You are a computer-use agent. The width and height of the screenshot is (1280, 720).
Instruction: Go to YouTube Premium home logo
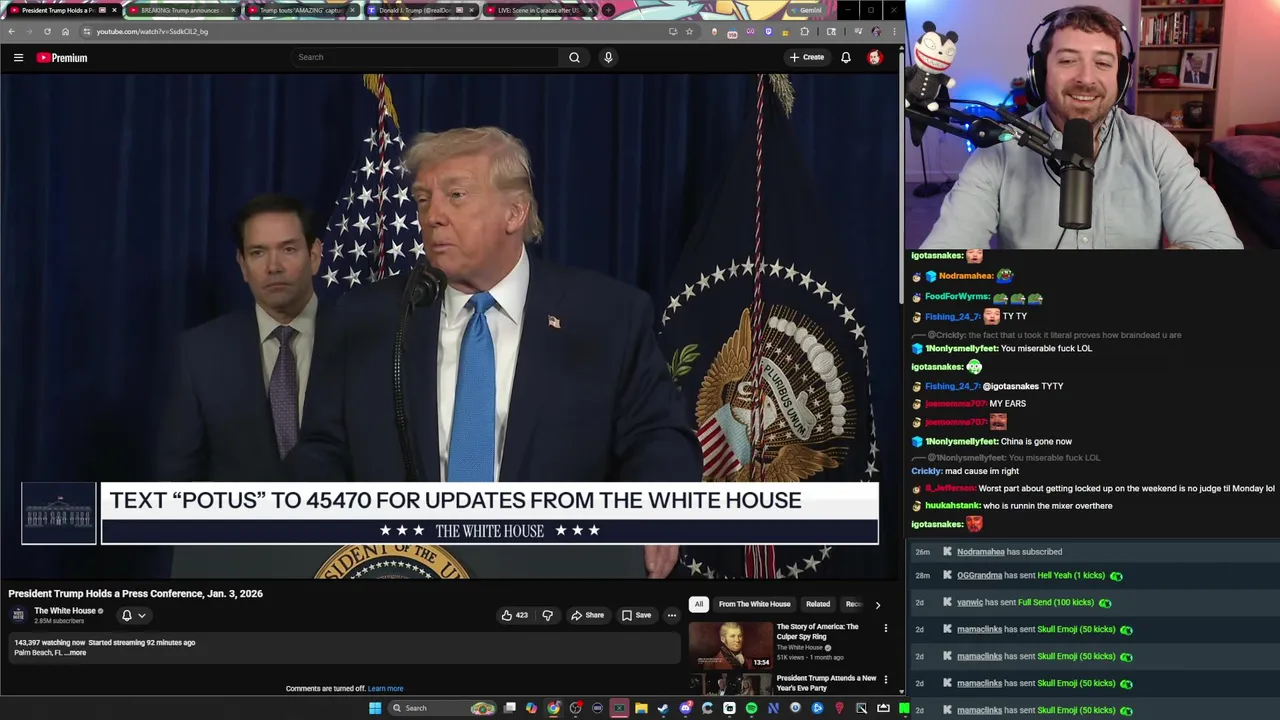click(62, 58)
